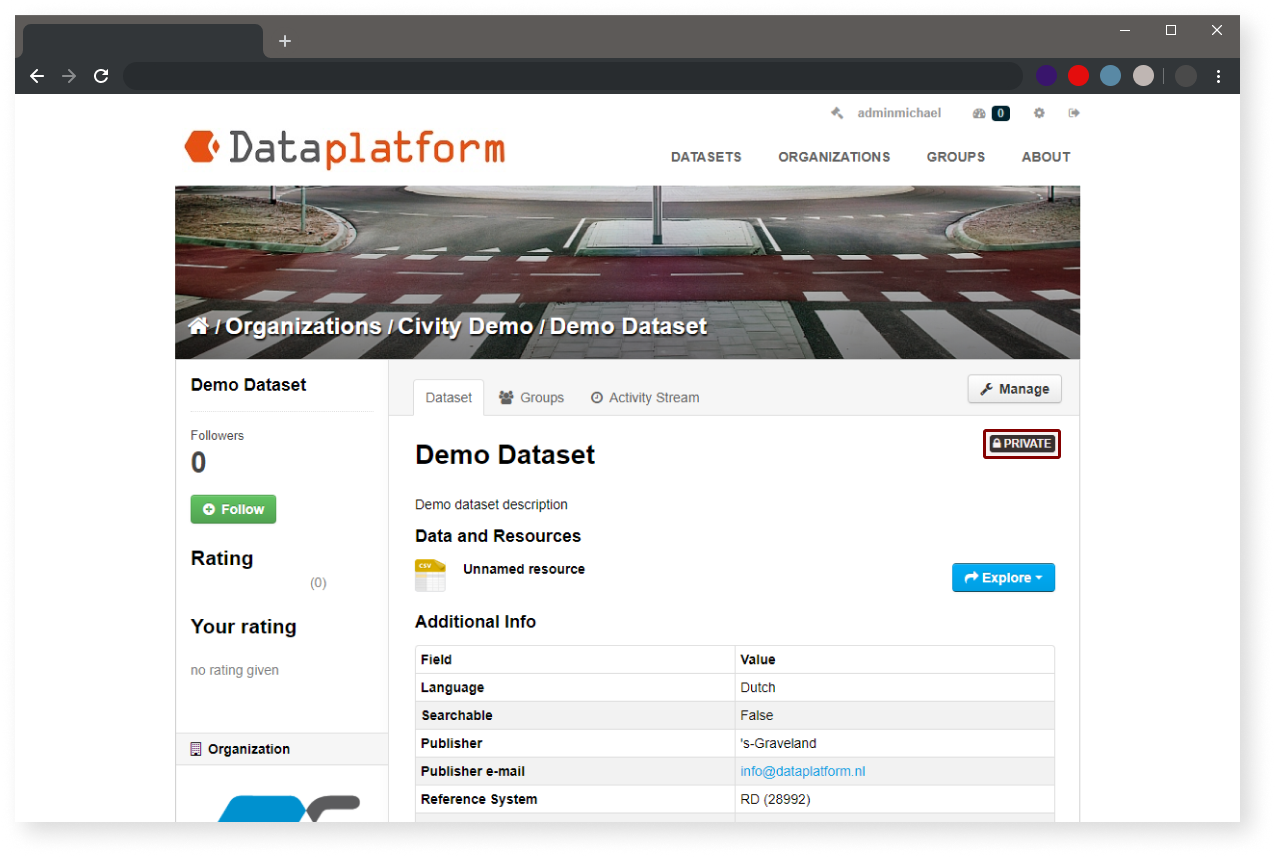
Task: Click the Dataplatform logo
Action: click(x=345, y=148)
